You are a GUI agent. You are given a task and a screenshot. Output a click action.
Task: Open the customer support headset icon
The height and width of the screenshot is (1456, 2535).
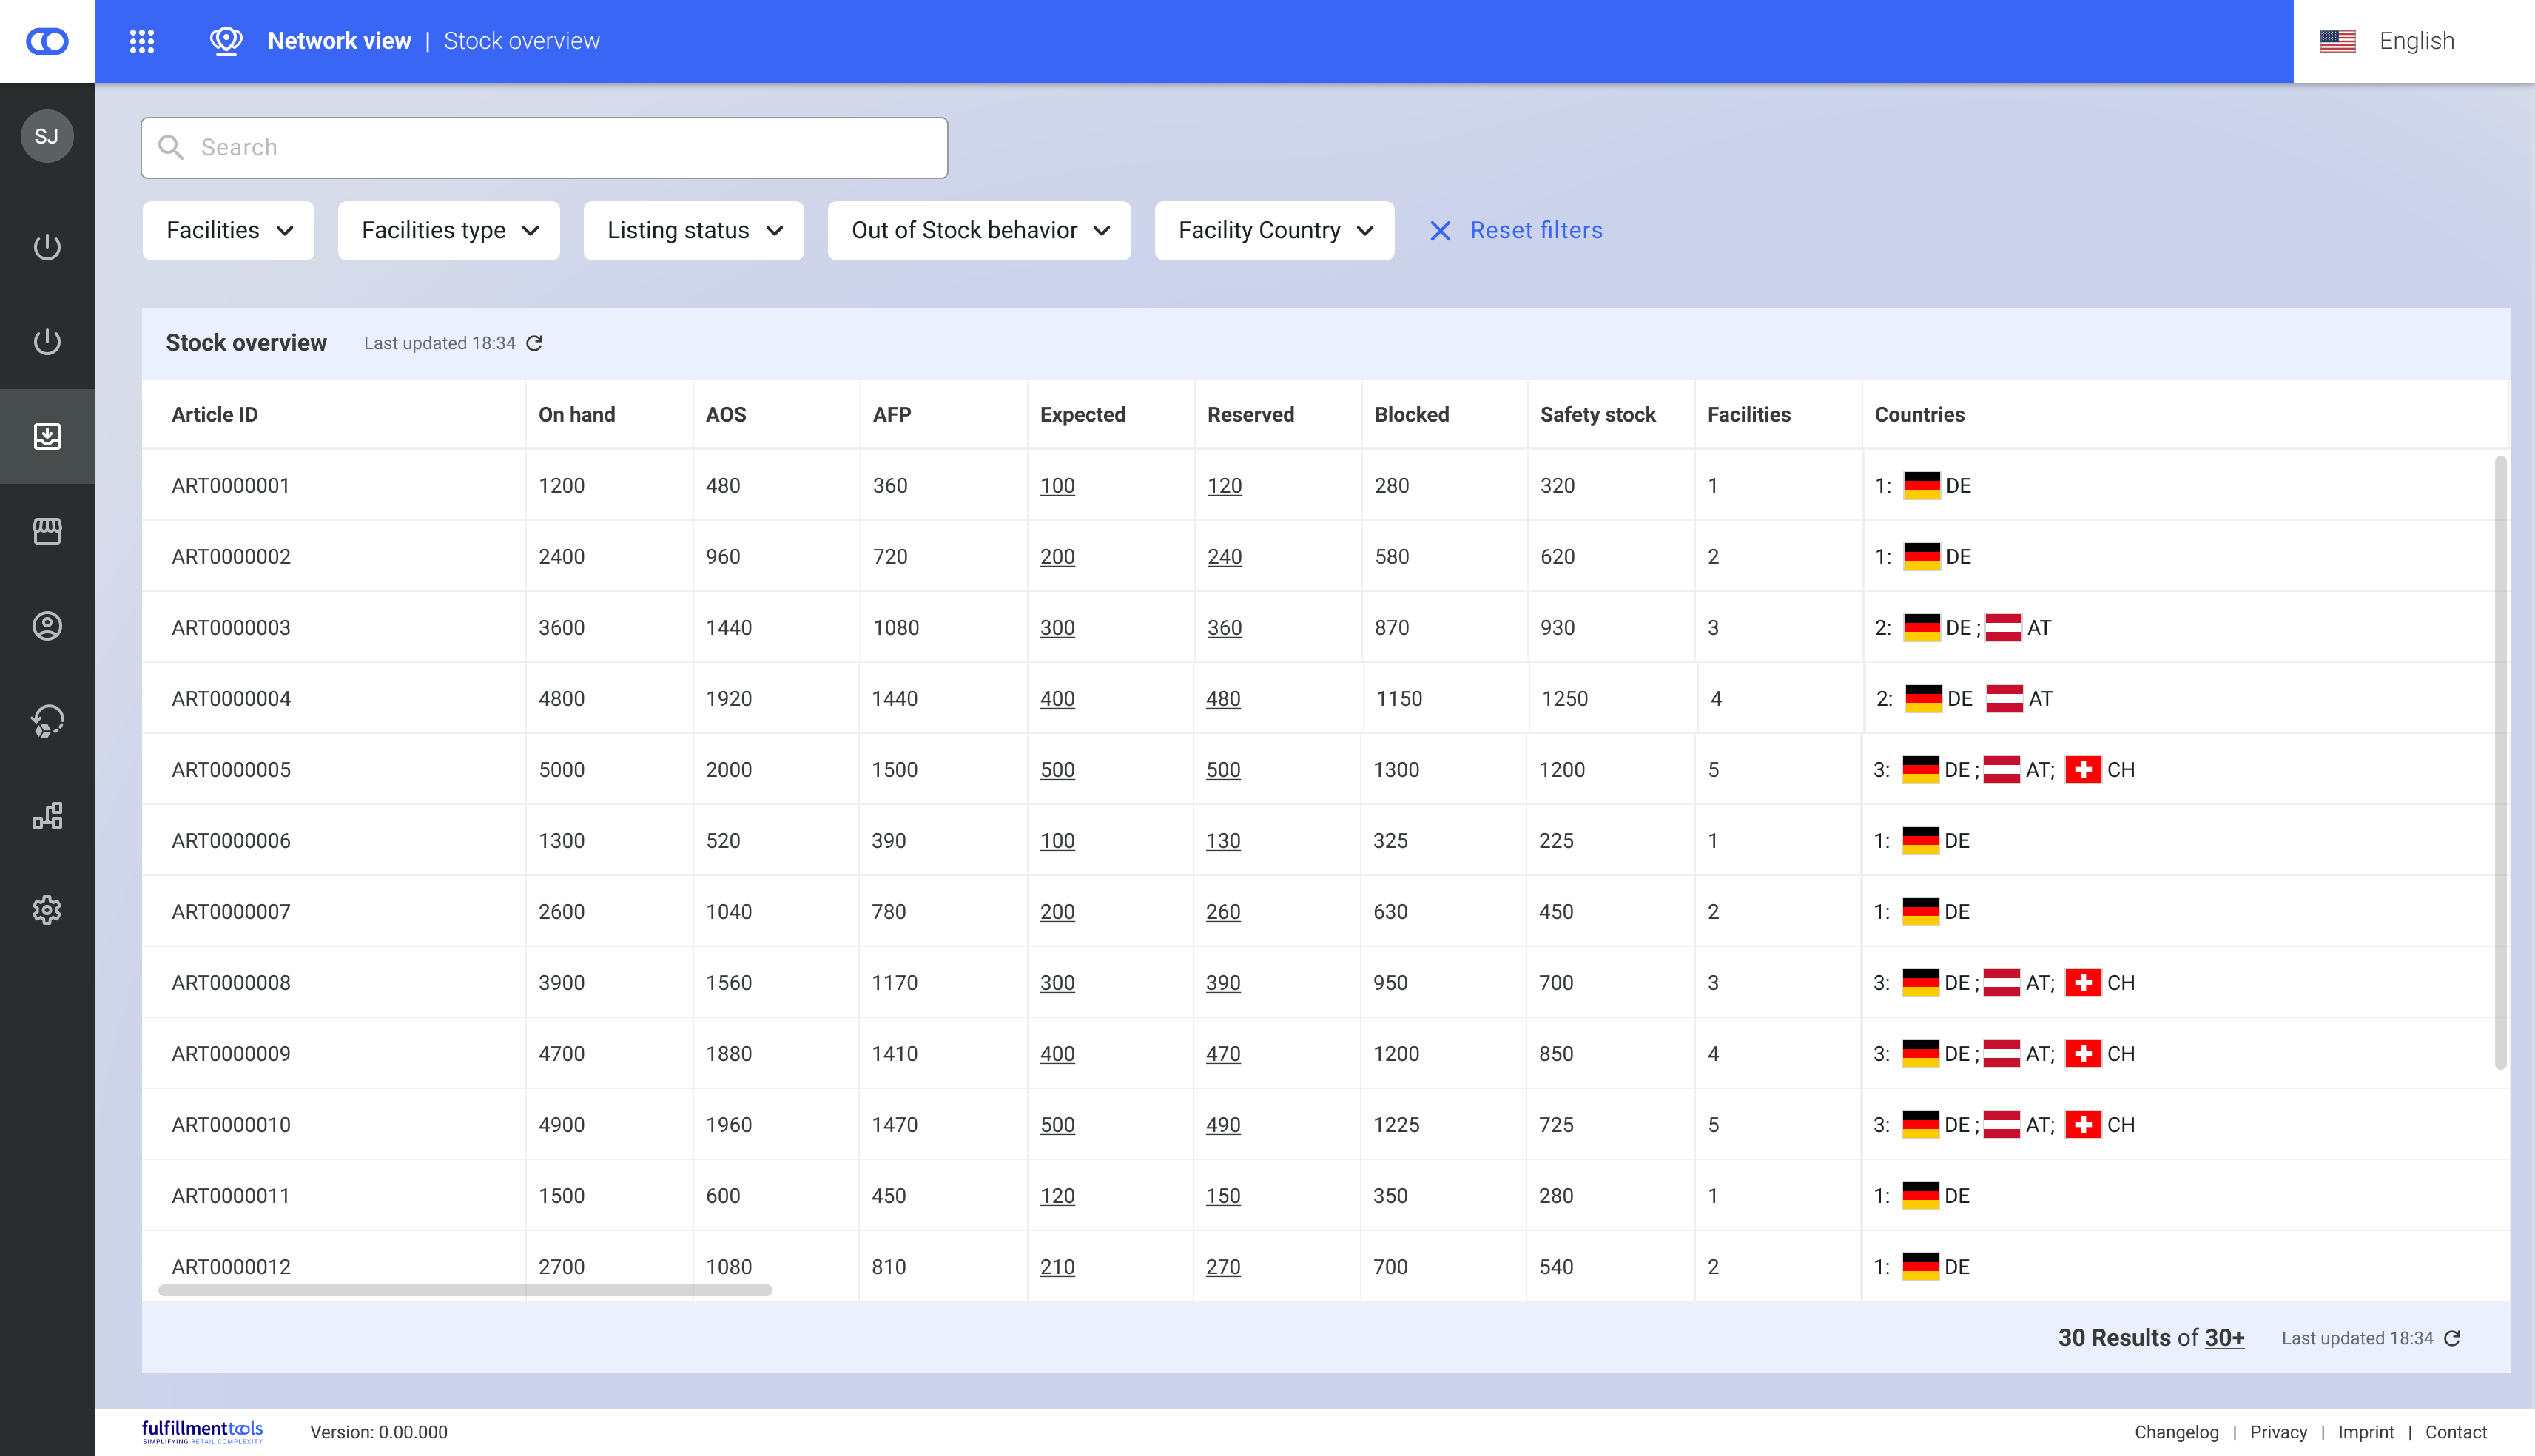click(x=47, y=720)
